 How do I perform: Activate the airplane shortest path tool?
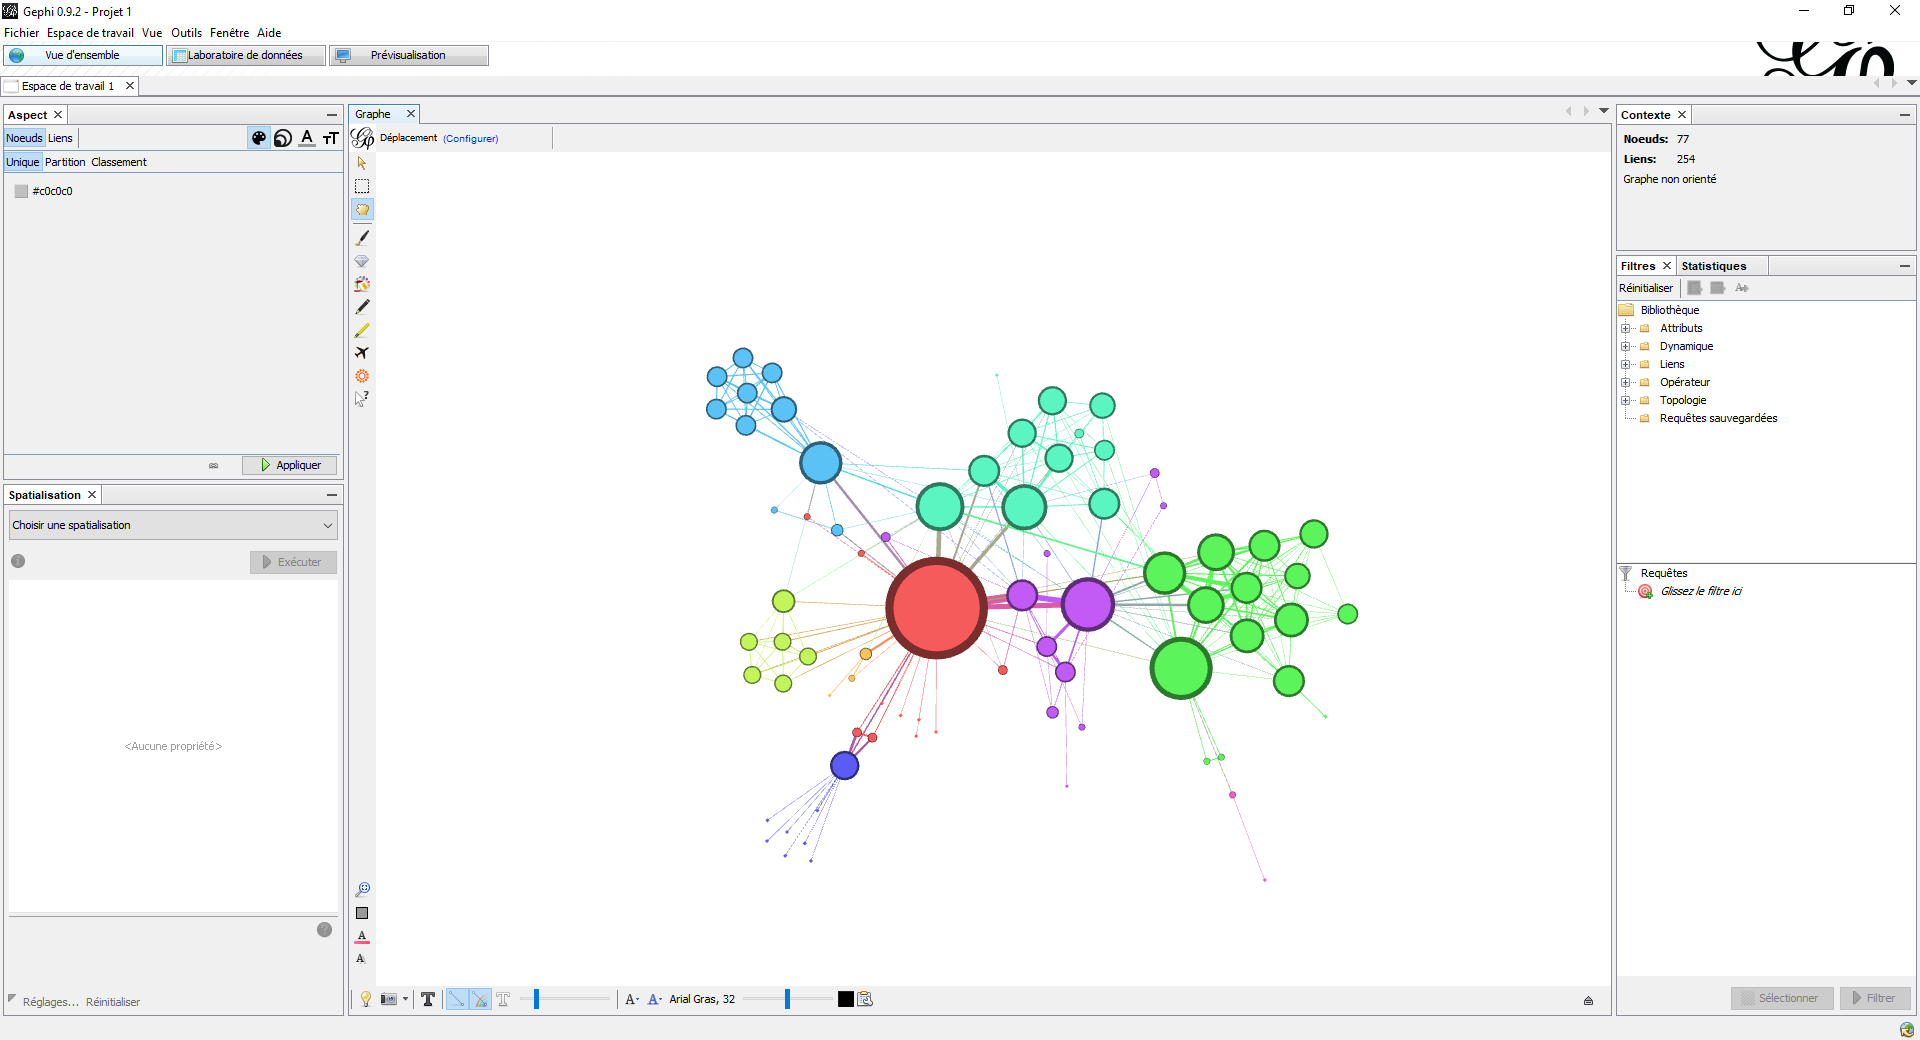tap(362, 353)
